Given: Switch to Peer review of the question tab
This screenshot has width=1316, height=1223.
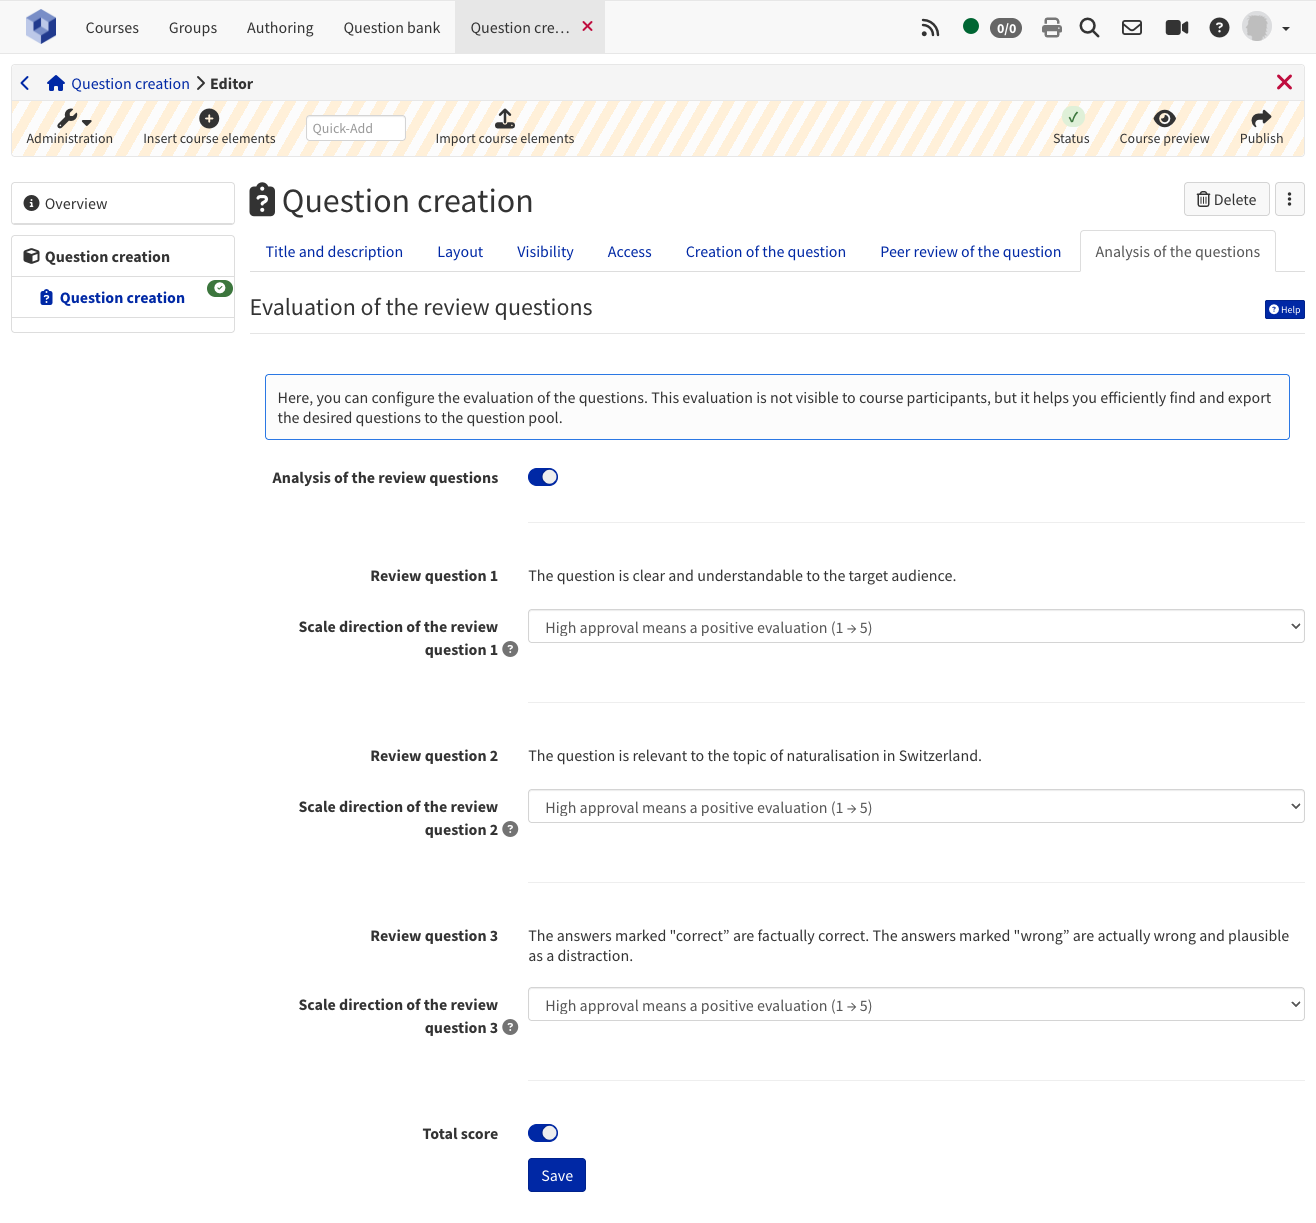Looking at the screenshot, I should click(970, 252).
